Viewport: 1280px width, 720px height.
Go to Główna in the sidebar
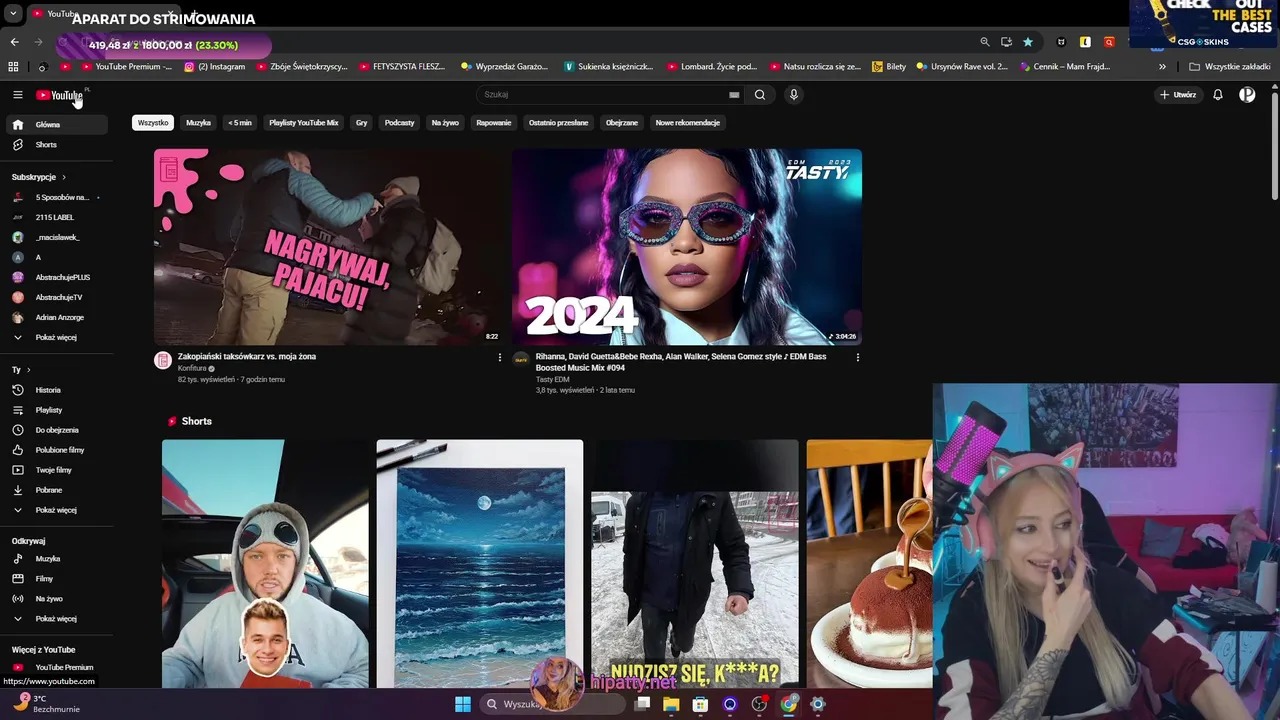55,125
